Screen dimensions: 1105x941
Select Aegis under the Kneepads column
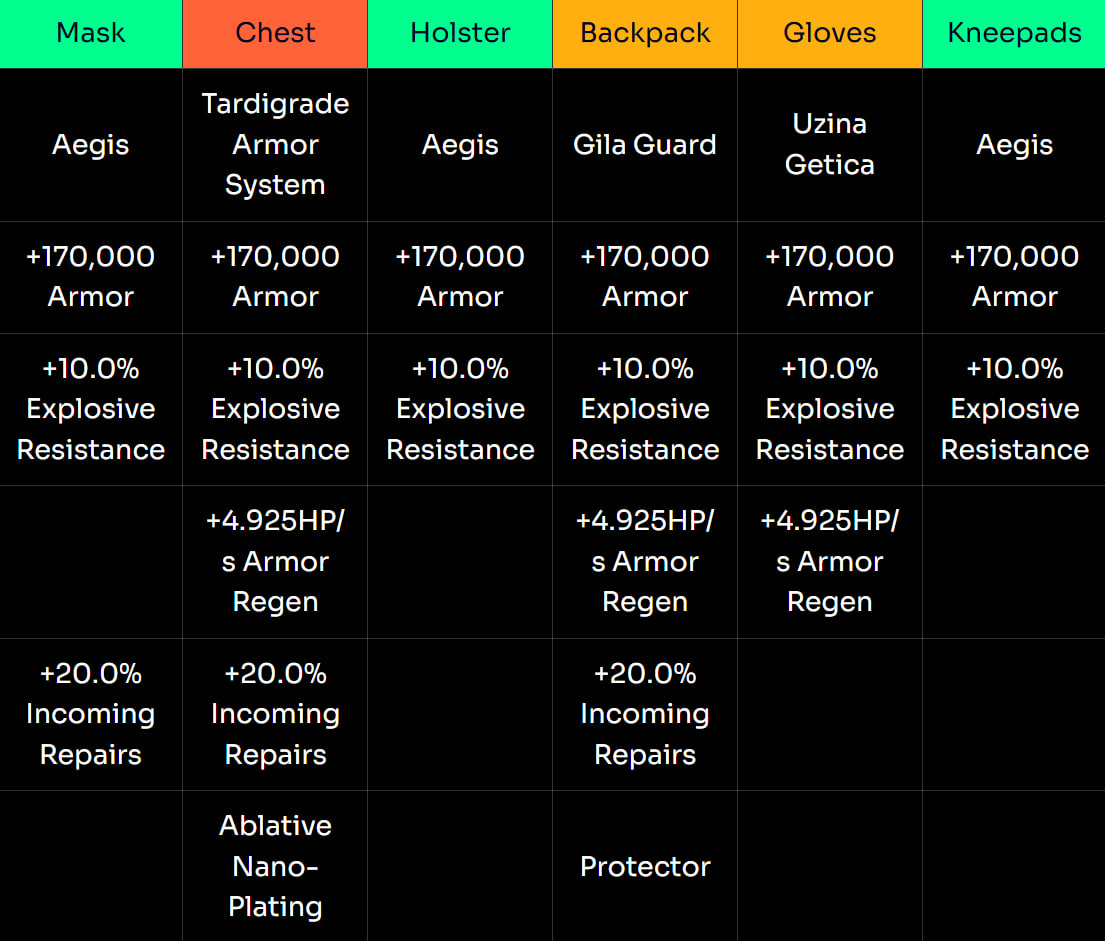tap(1014, 144)
